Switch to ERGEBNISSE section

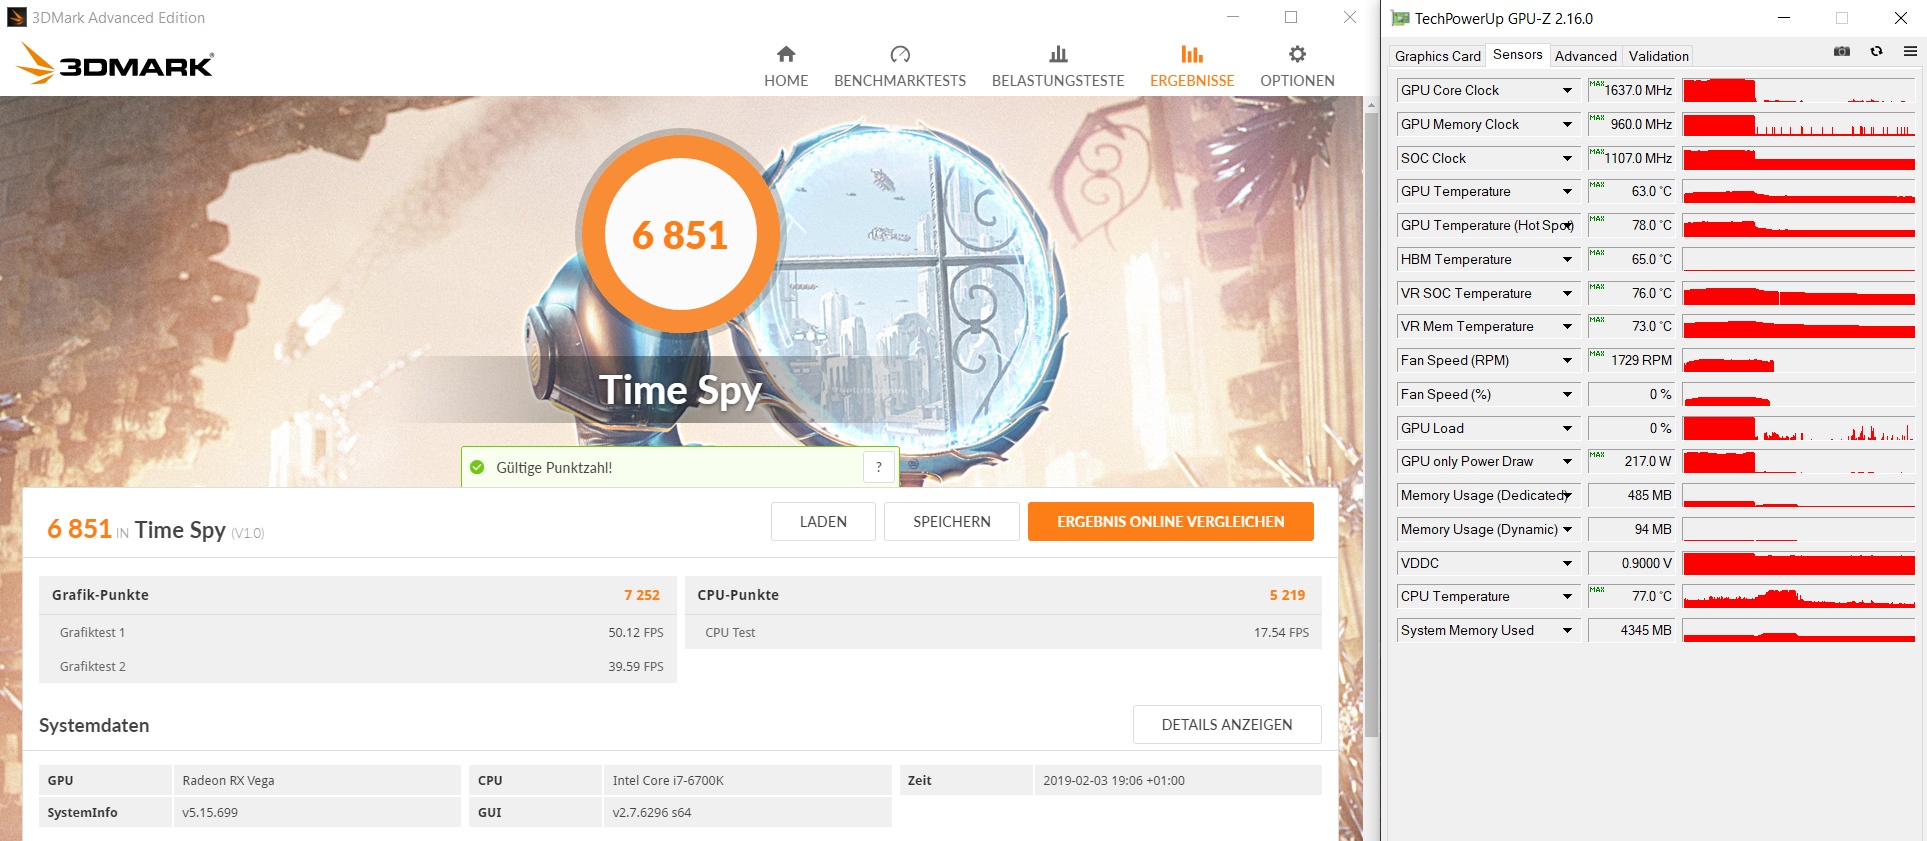point(1192,67)
